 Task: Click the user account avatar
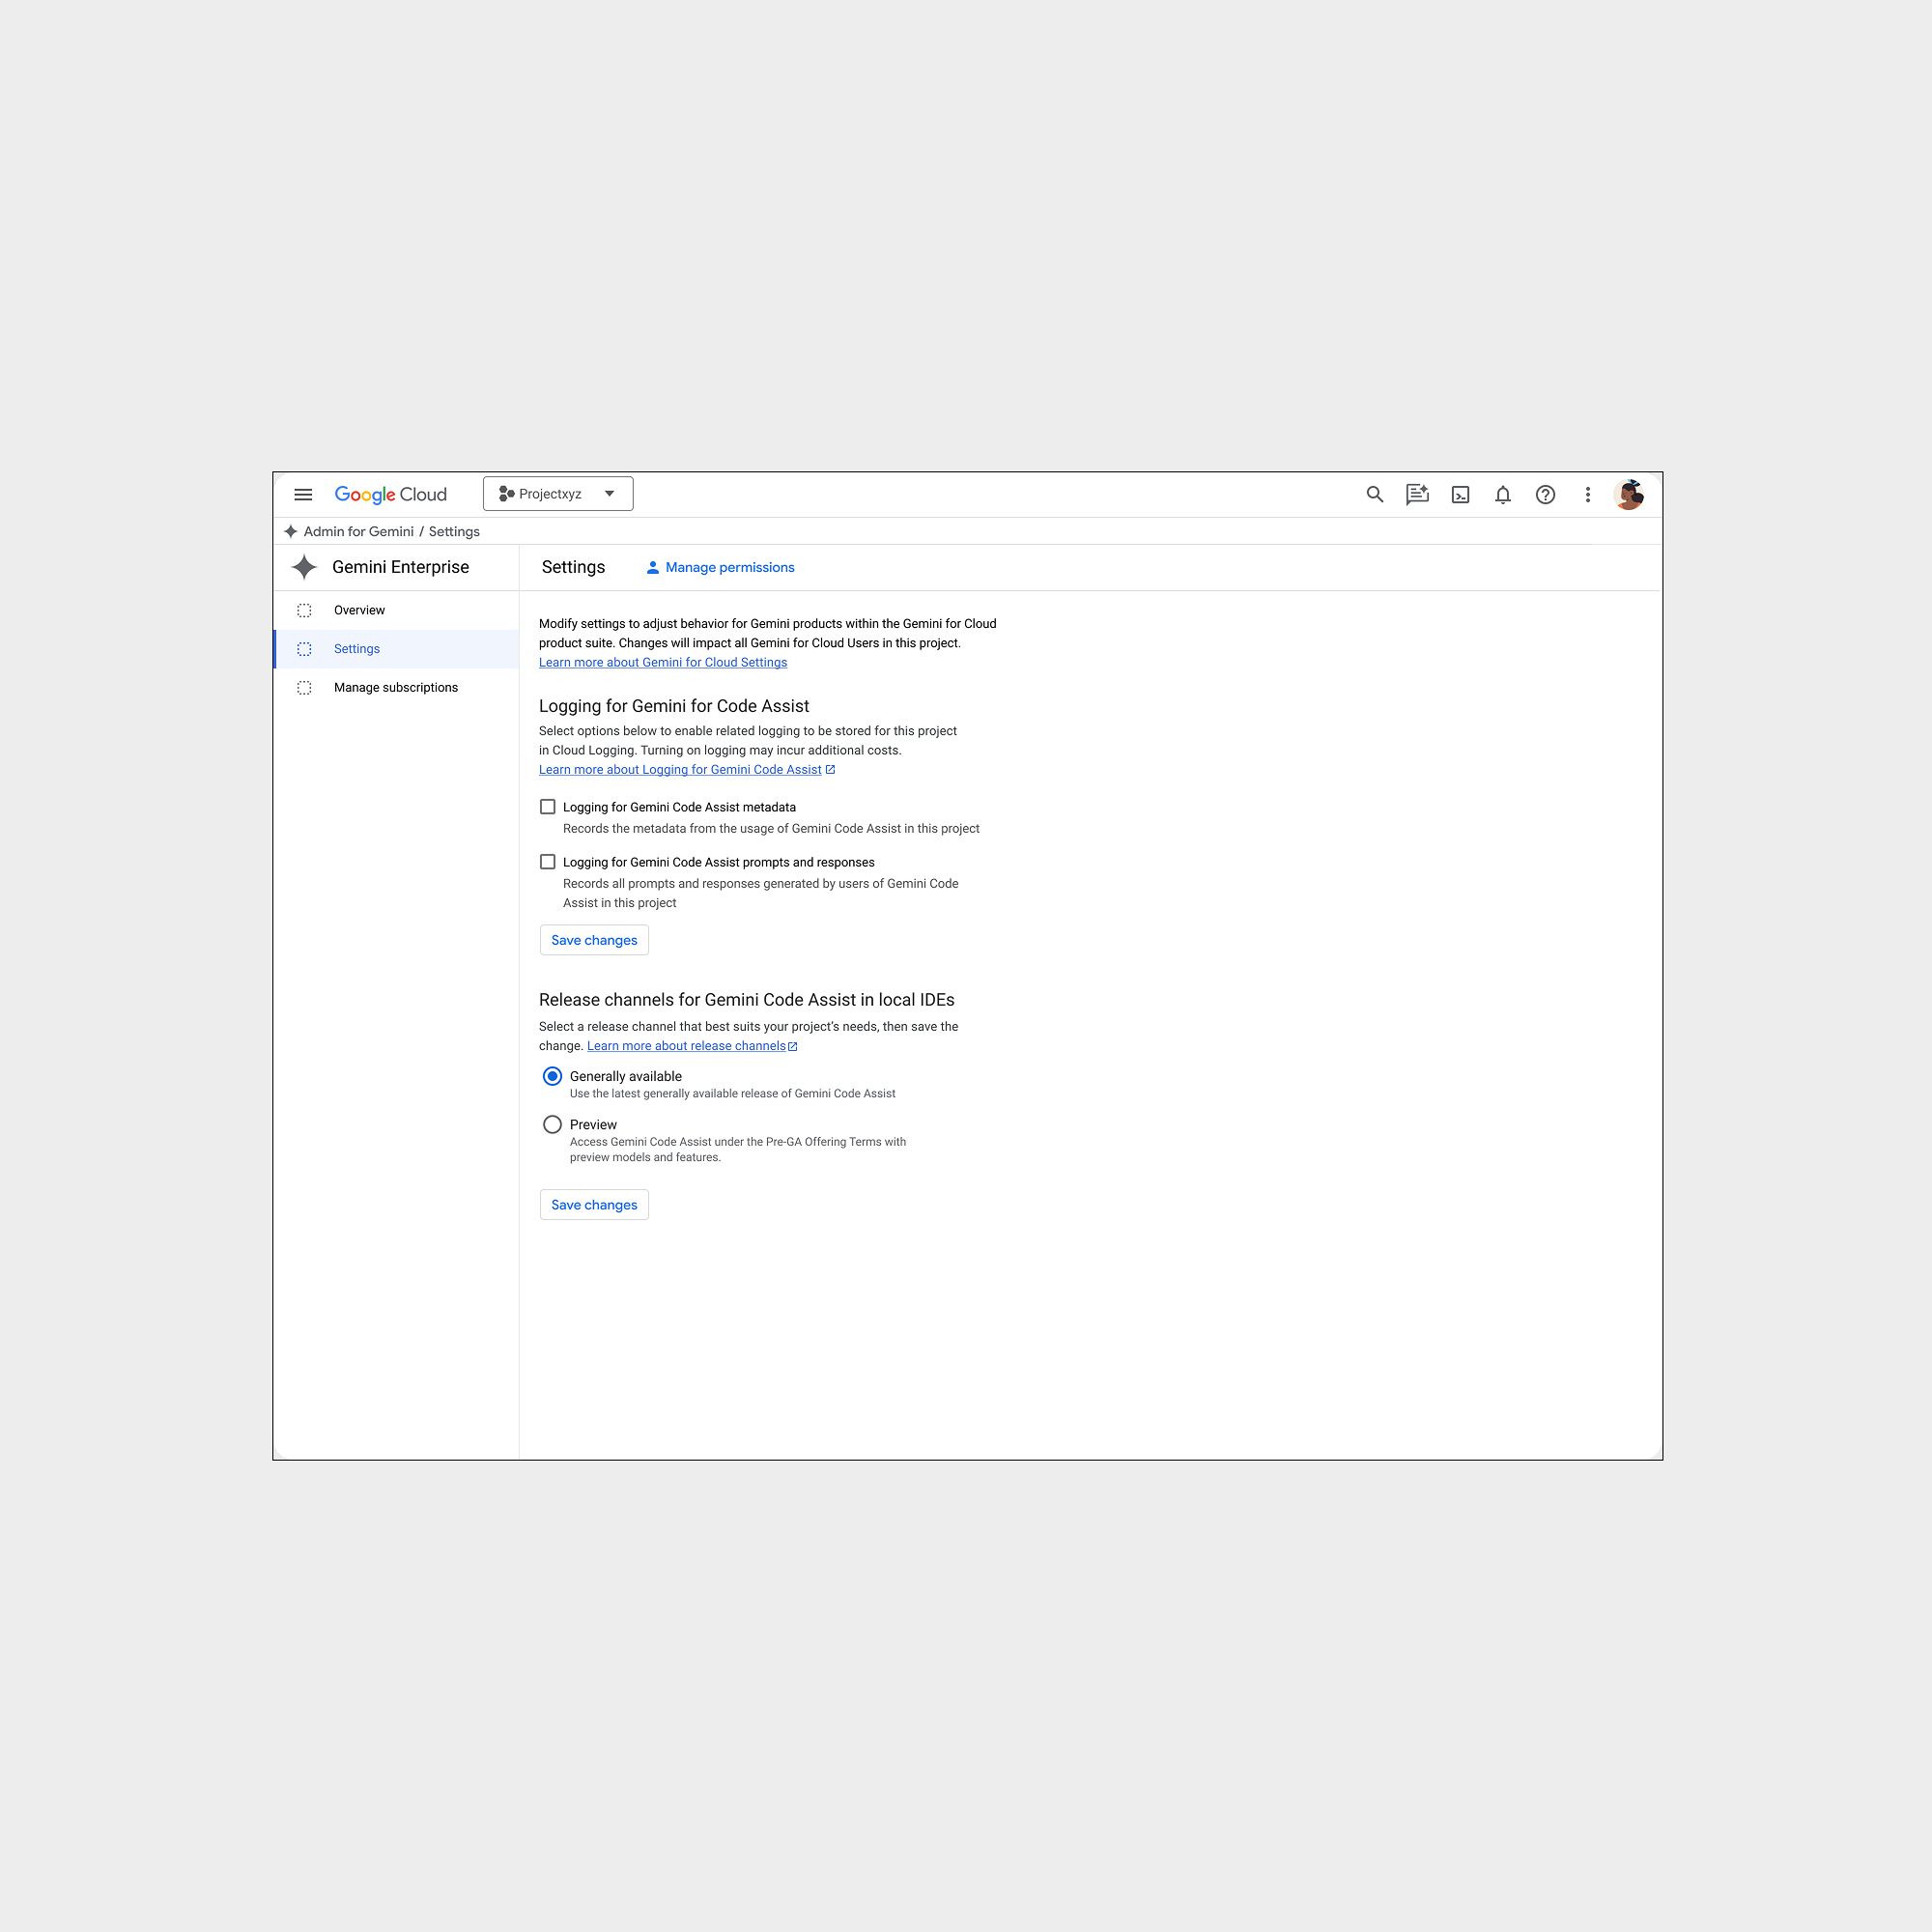(1629, 494)
